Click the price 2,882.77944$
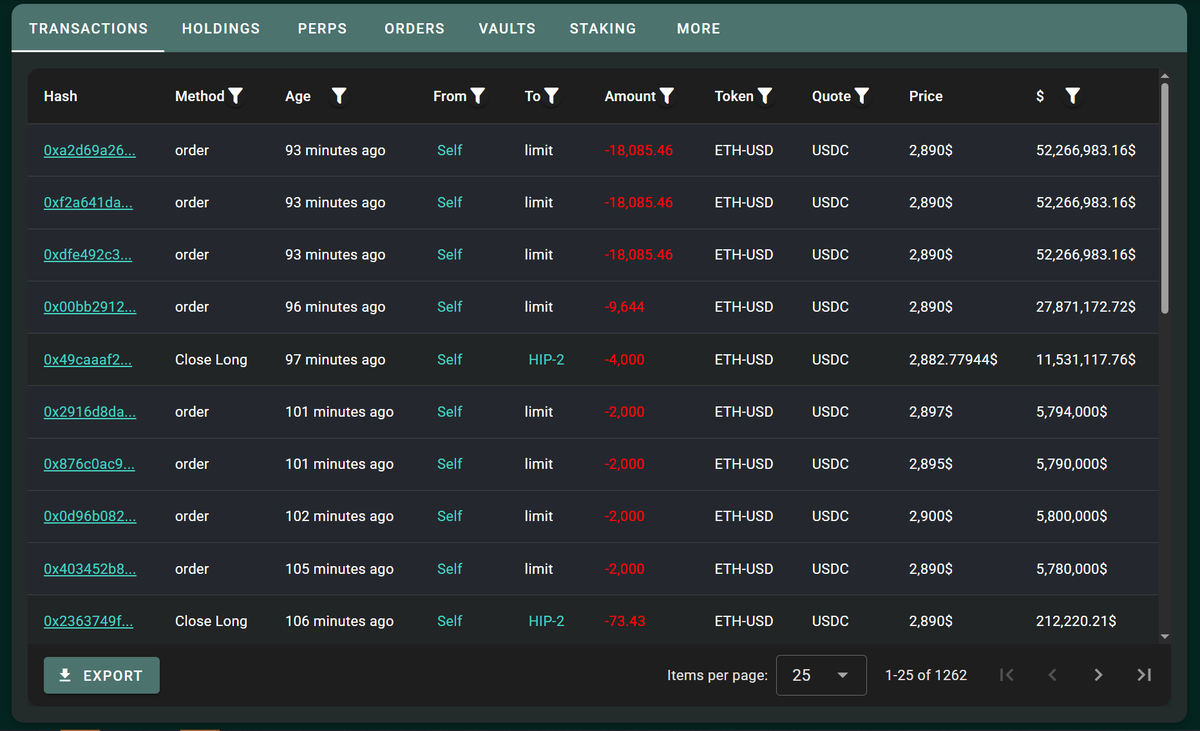The height and width of the screenshot is (731, 1200). (x=953, y=360)
